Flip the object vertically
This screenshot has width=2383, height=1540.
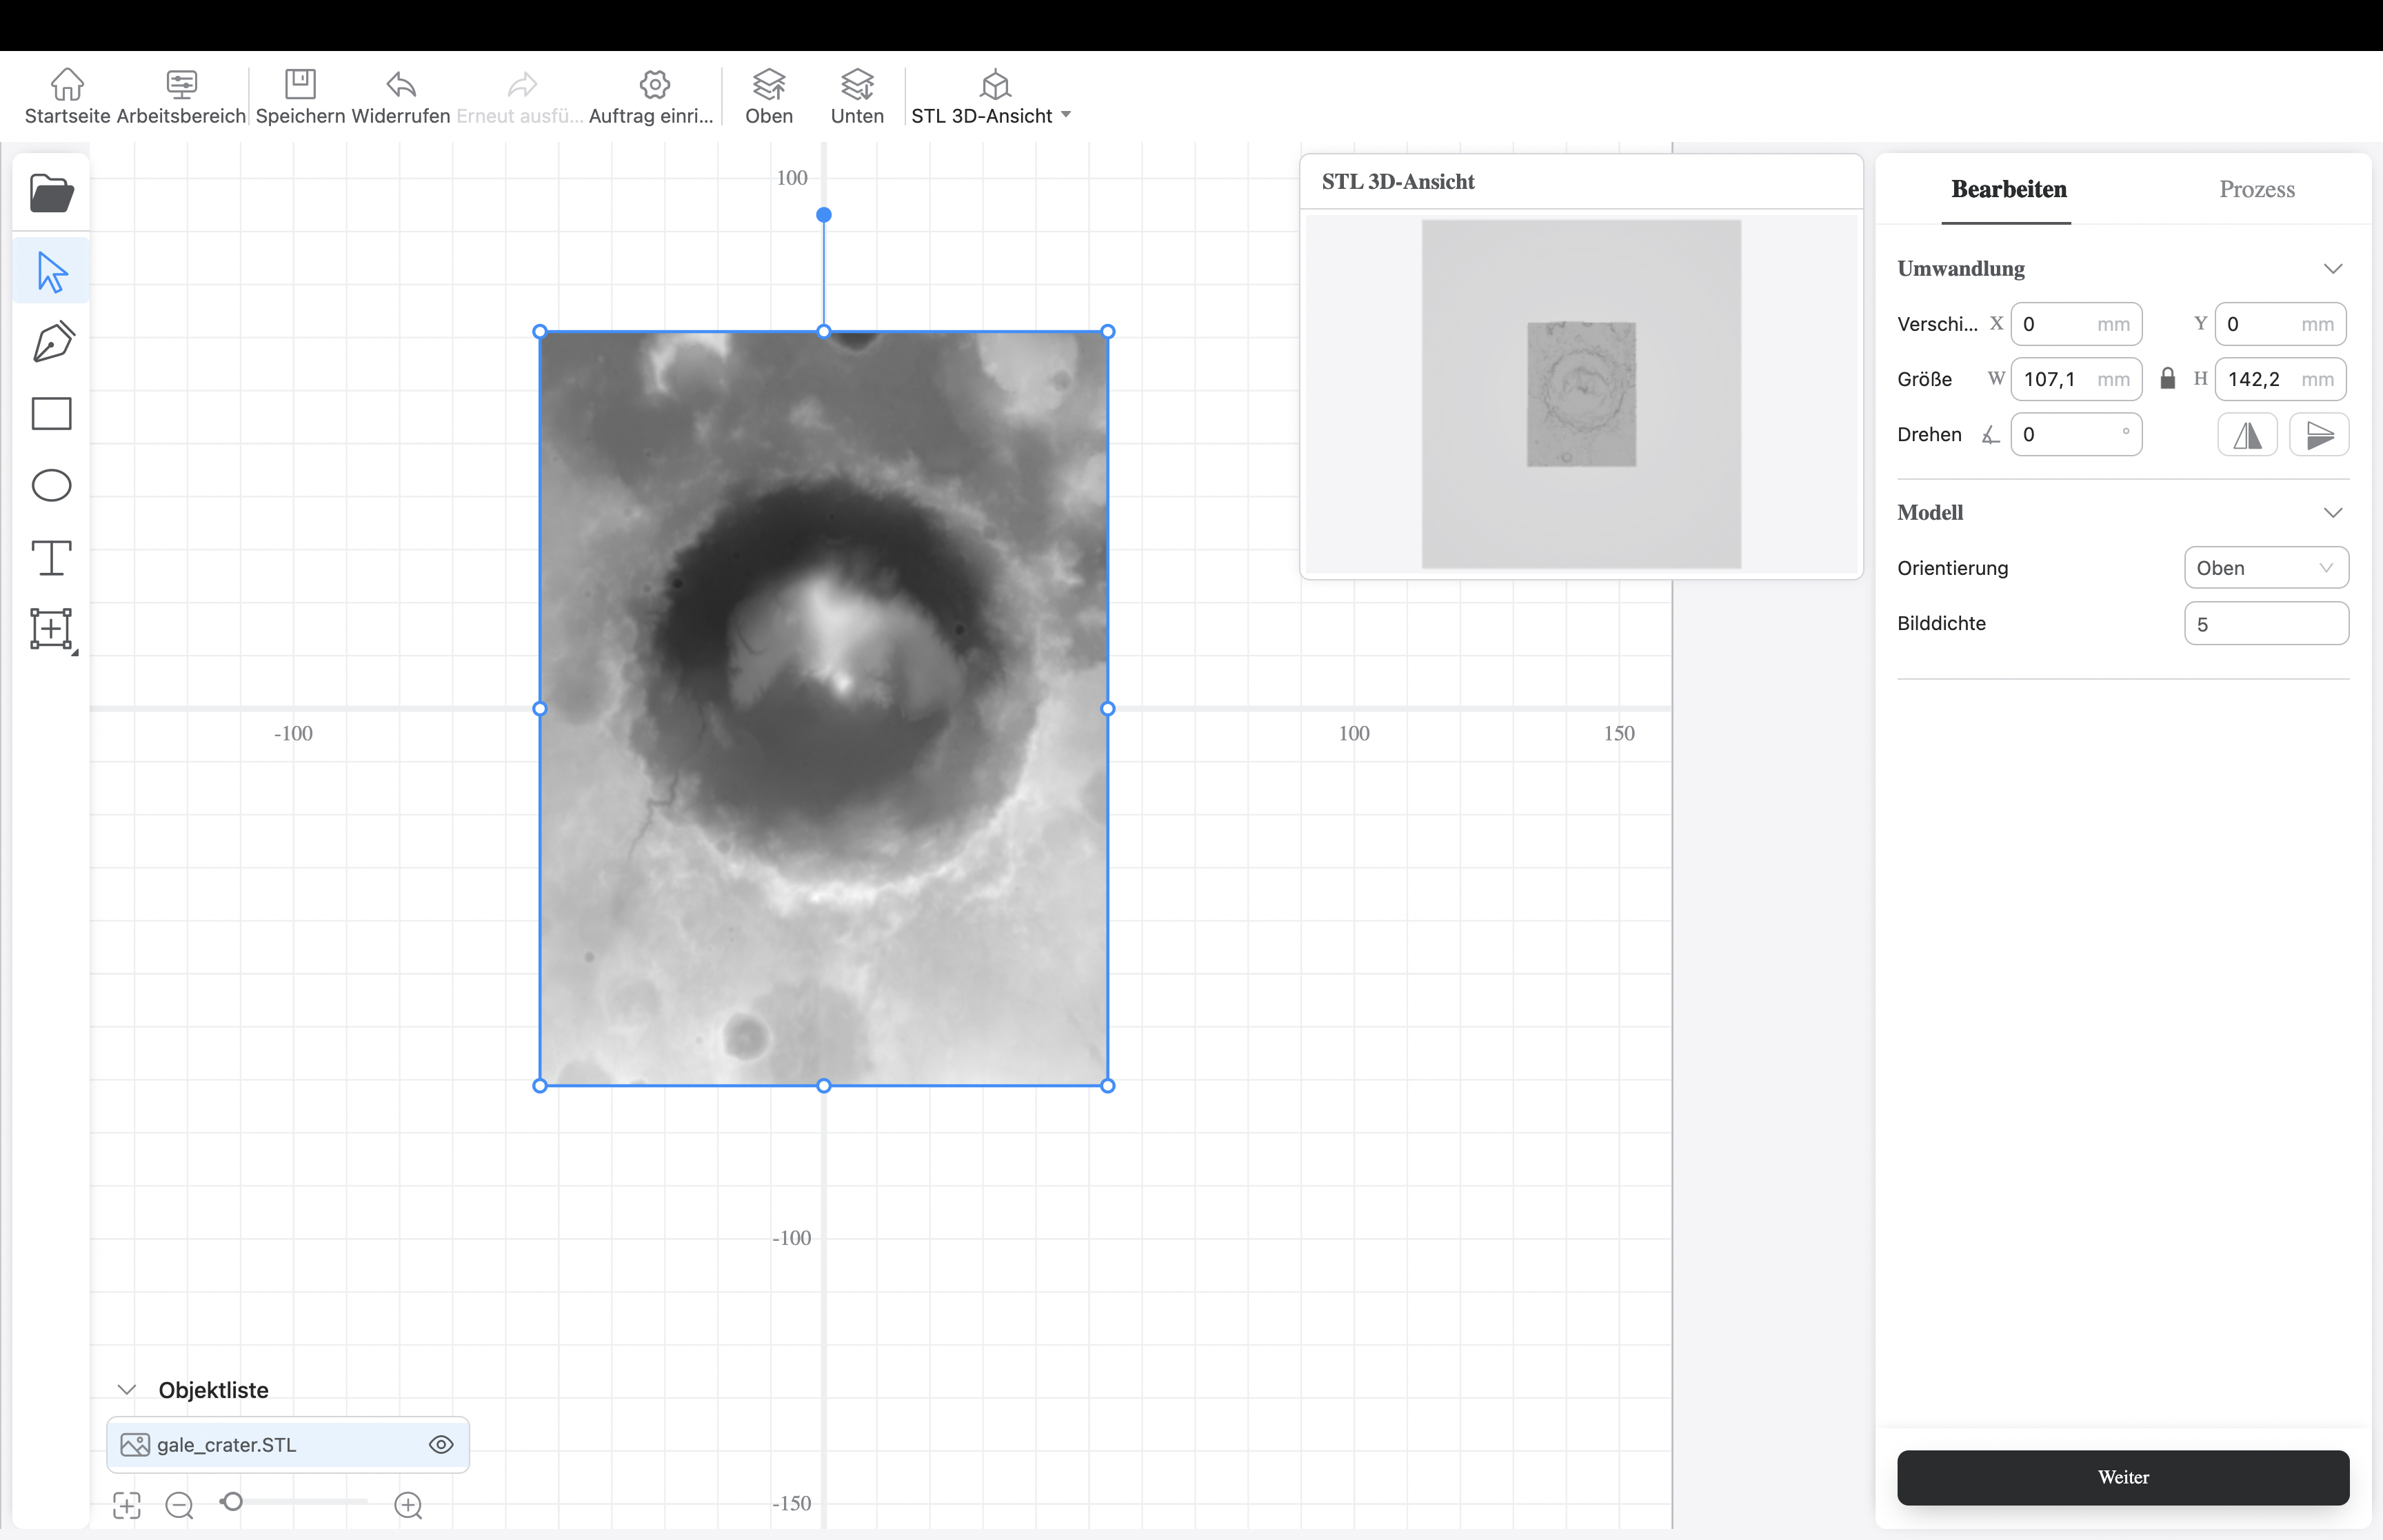(2319, 435)
